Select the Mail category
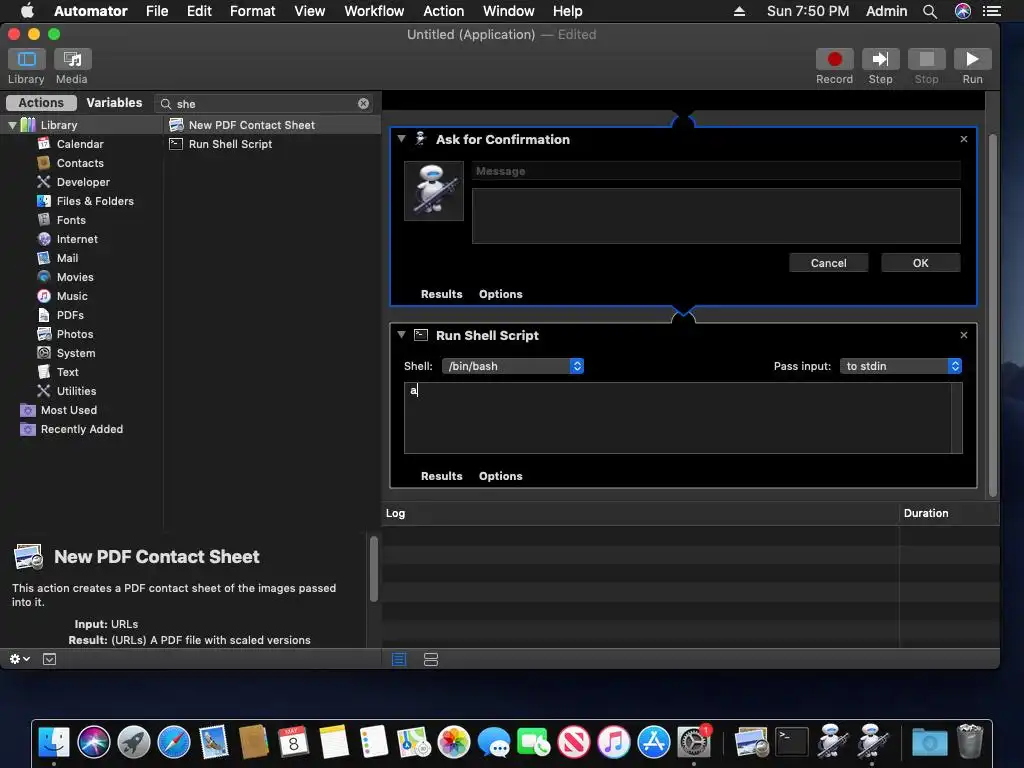 [x=67, y=257]
